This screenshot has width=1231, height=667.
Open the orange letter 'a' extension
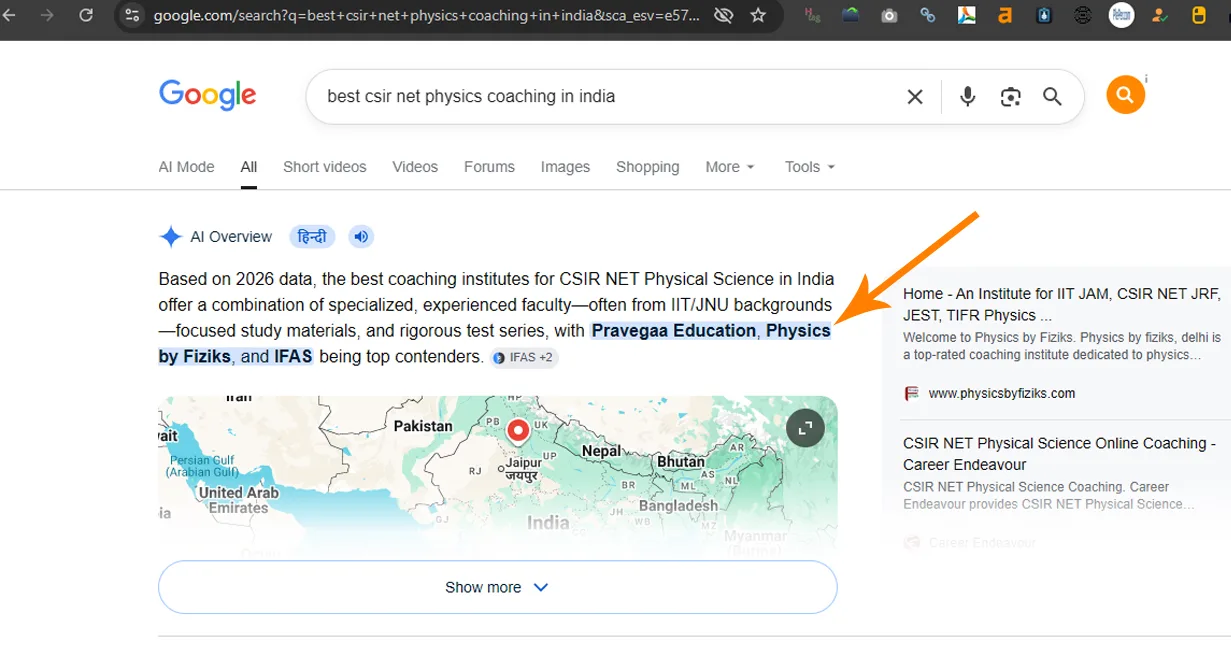tap(1005, 15)
